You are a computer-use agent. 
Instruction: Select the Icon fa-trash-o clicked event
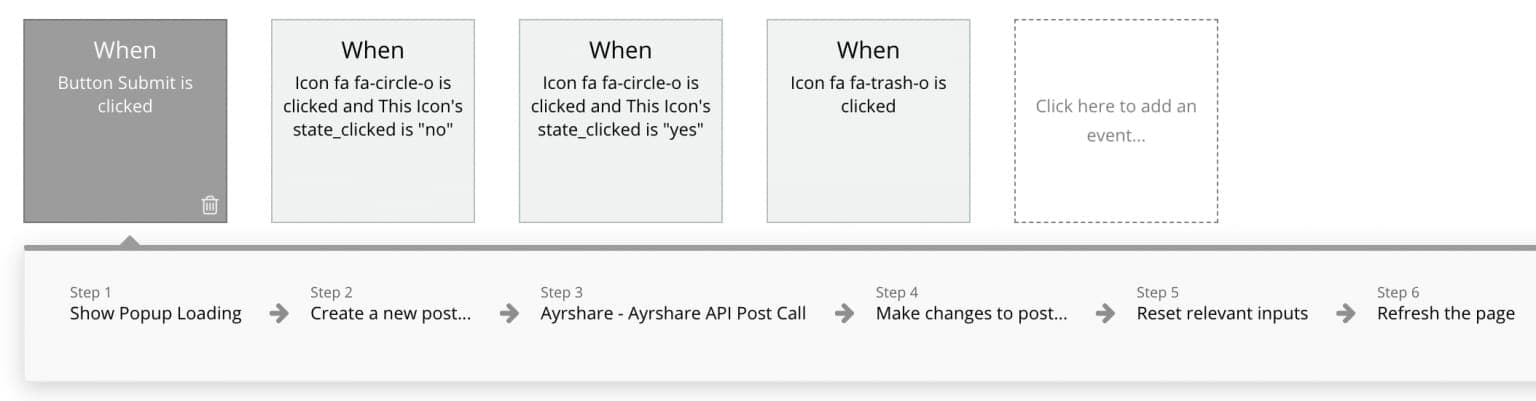click(868, 121)
